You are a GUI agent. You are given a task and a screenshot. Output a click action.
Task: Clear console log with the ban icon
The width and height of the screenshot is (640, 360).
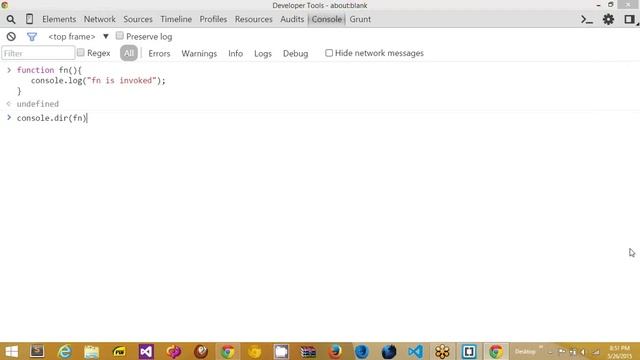11,37
